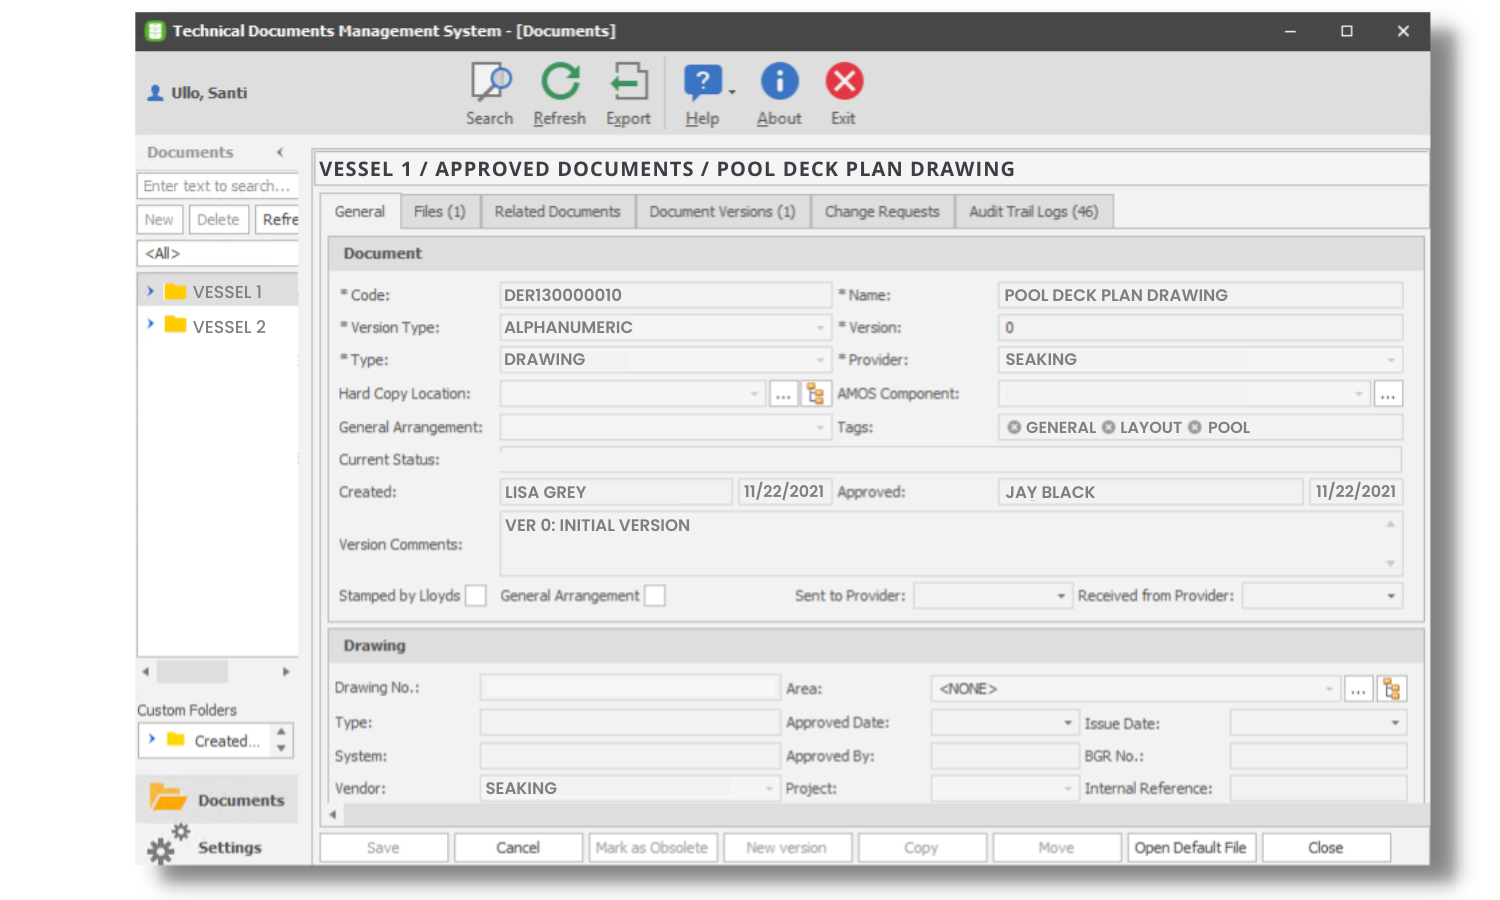The width and height of the screenshot is (1500, 900).
Task: Check the General Arrangement checkbox
Action: coord(655,595)
